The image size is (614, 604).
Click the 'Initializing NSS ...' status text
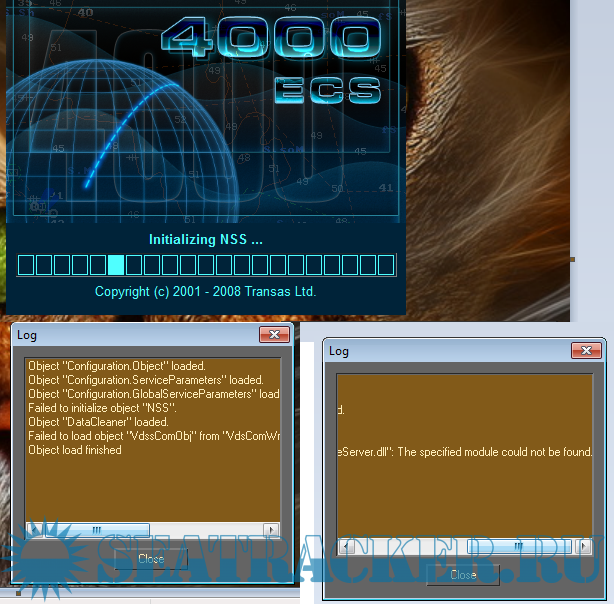(x=205, y=240)
